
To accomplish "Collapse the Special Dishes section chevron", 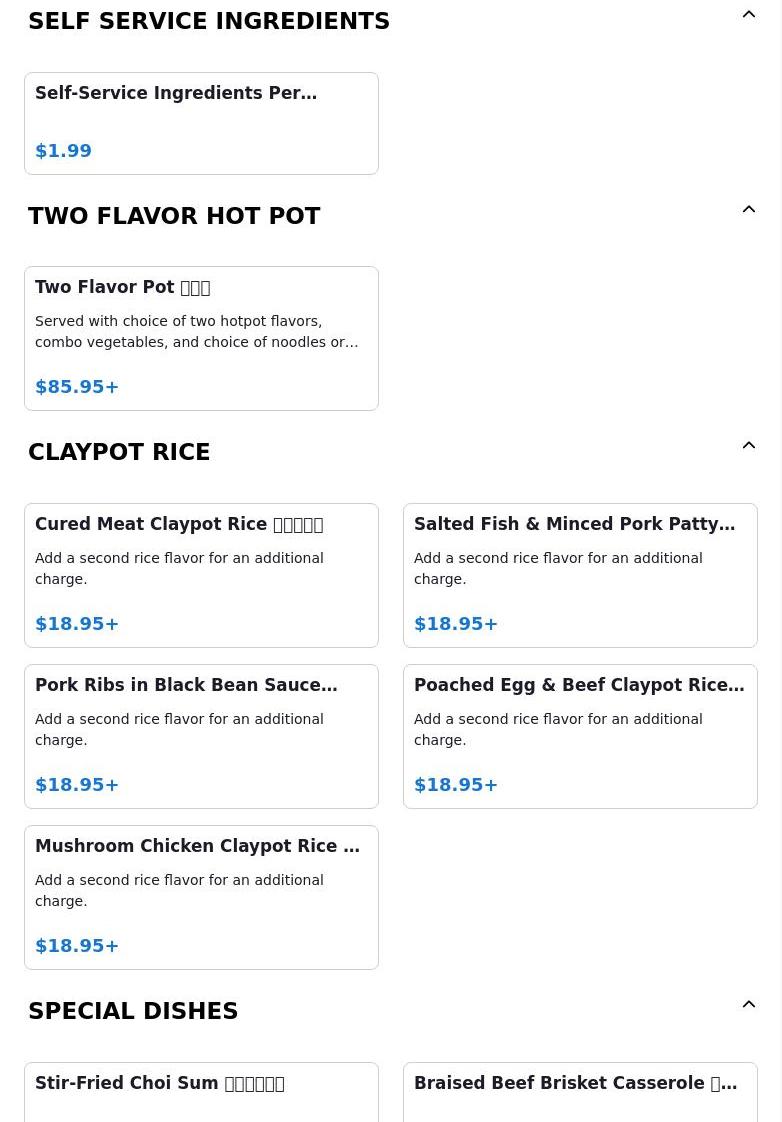I will (748, 1005).
